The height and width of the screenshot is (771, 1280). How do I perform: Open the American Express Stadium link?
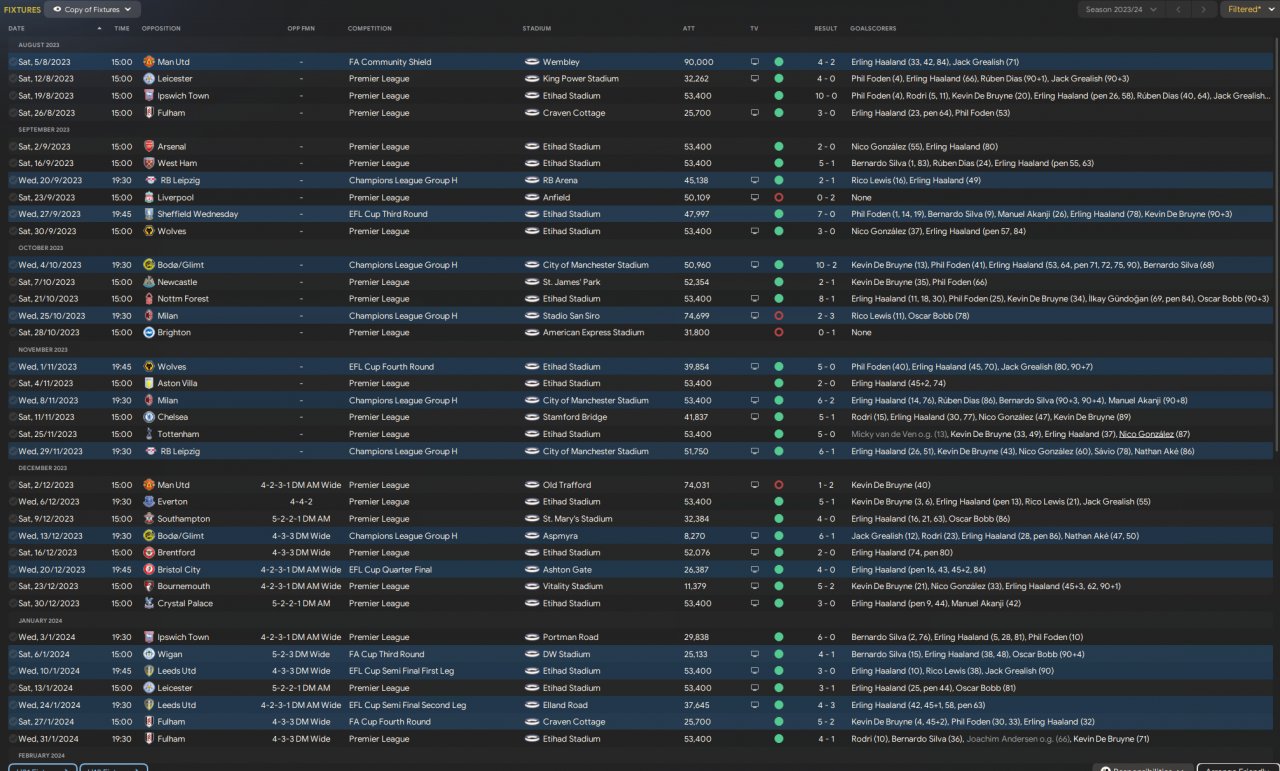tap(593, 333)
